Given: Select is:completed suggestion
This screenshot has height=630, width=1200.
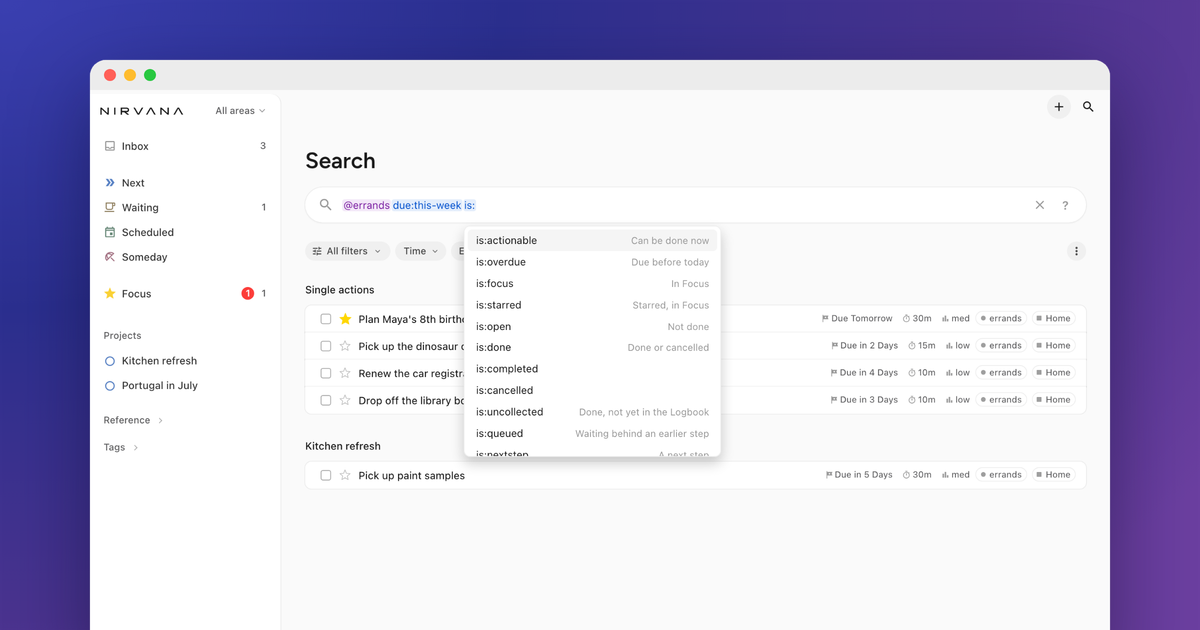Looking at the screenshot, I should click(x=592, y=369).
